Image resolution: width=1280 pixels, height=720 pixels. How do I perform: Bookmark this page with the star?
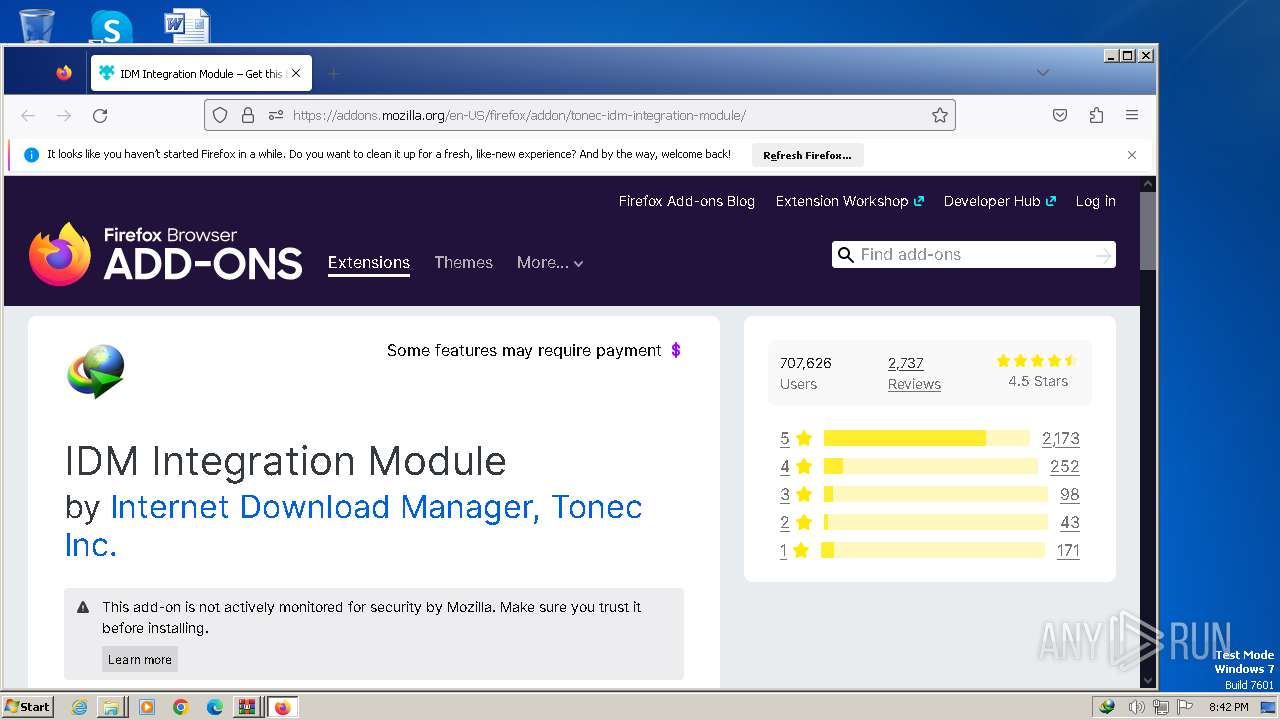[x=940, y=116]
